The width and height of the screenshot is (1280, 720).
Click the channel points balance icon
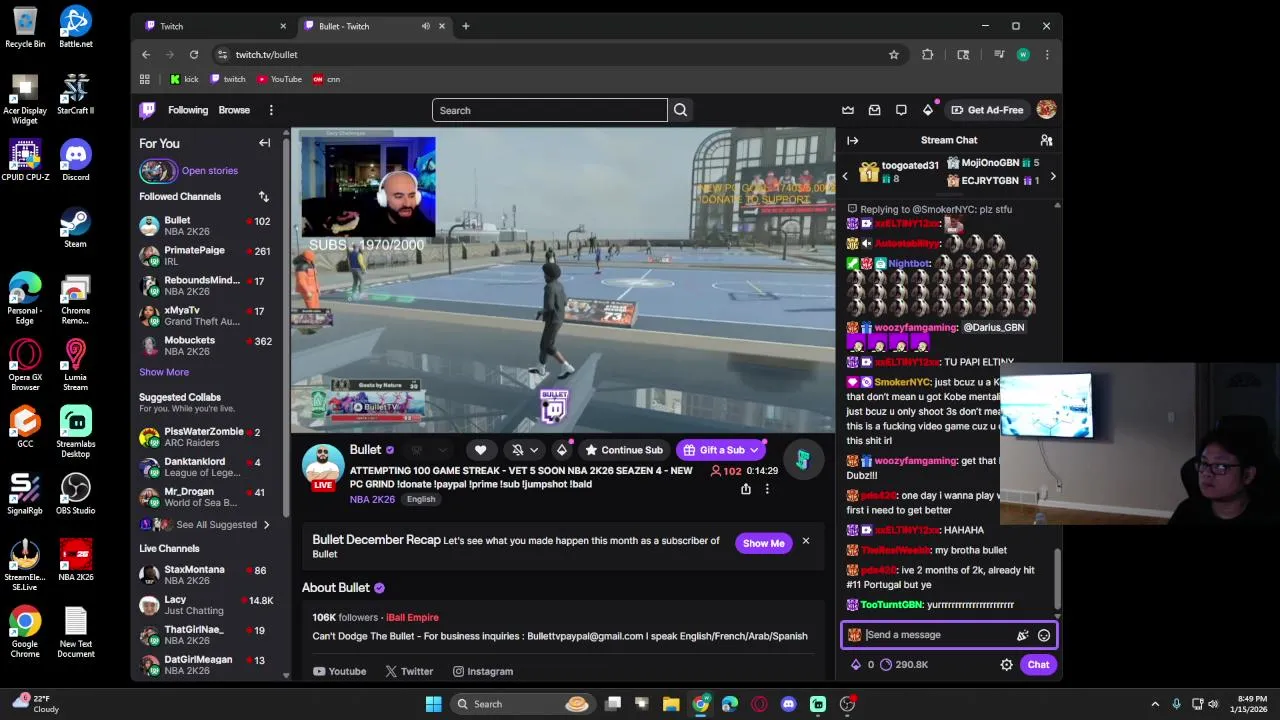tap(886, 665)
